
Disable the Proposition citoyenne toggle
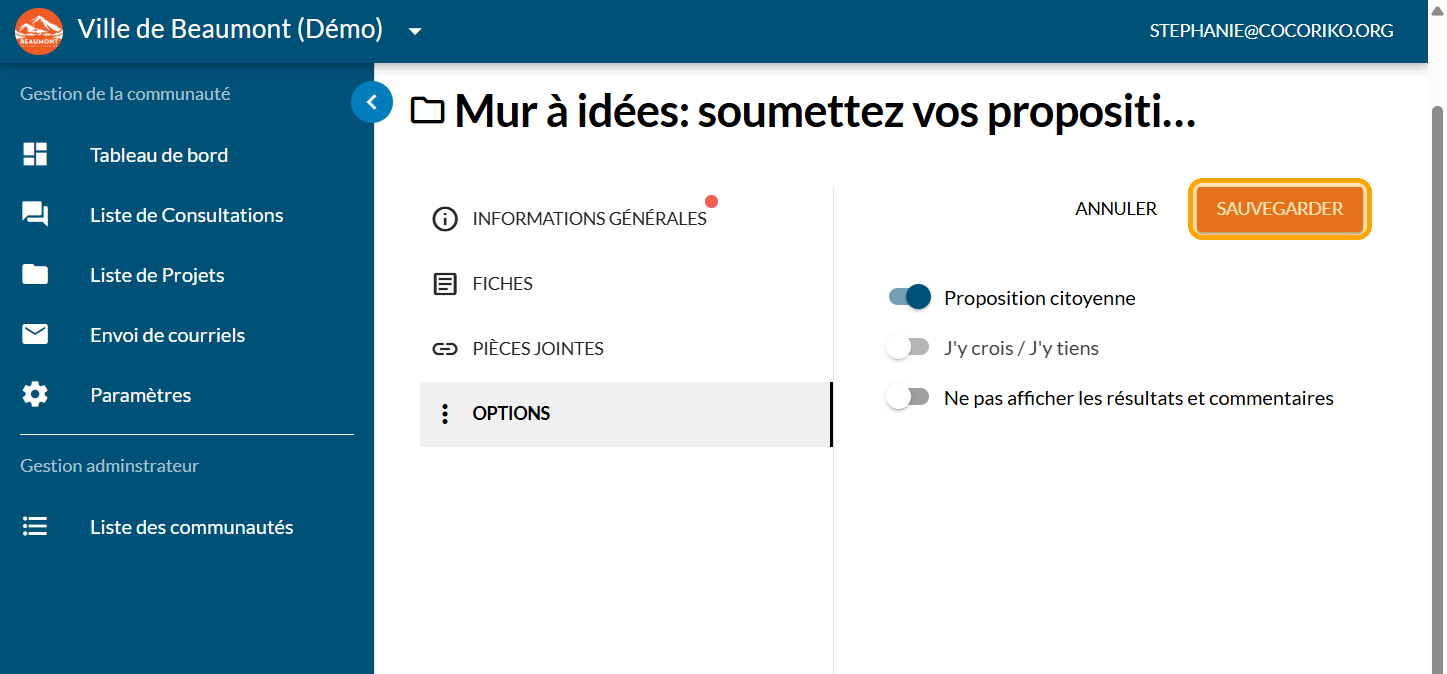pyautogui.click(x=909, y=297)
